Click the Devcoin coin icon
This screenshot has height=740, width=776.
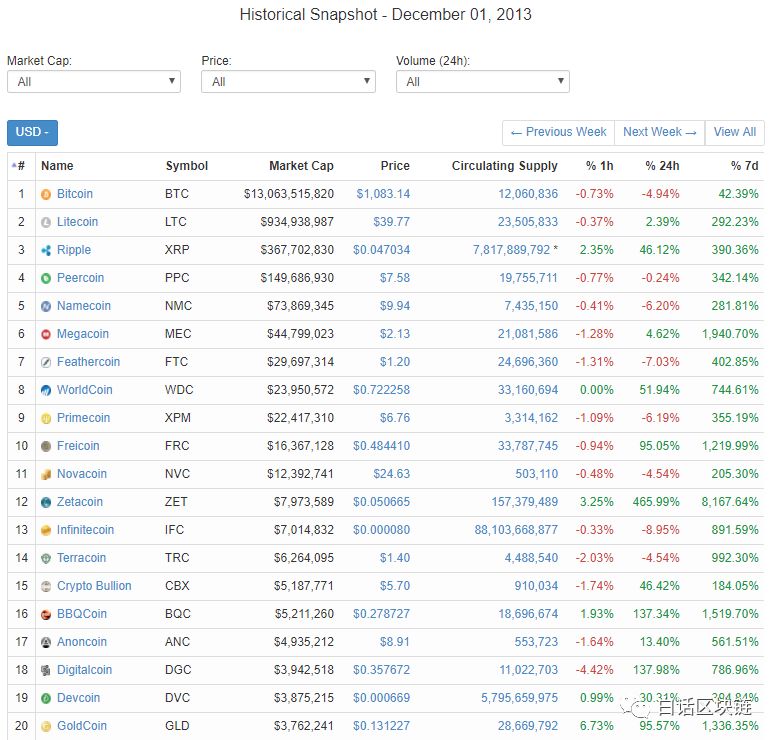[46, 698]
